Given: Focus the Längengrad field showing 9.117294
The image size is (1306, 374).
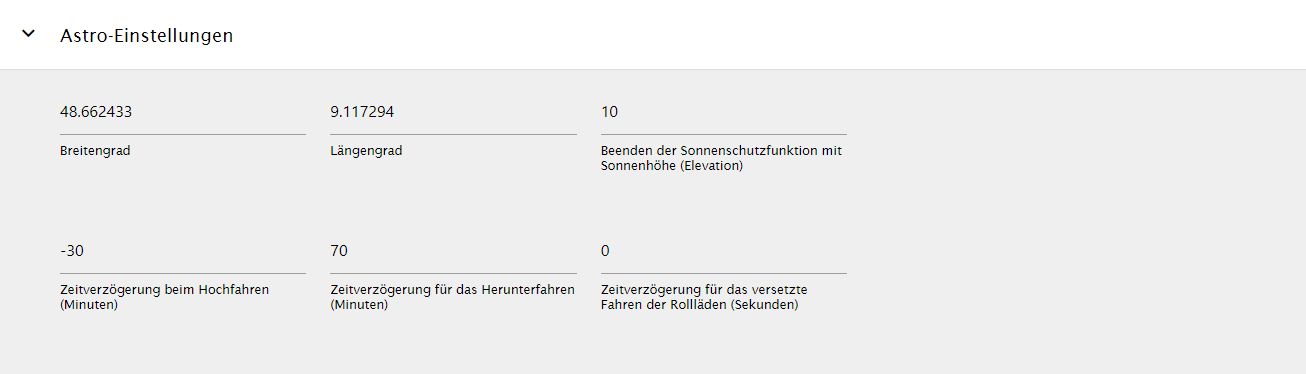Looking at the screenshot, I should click(x=453, y=113).
